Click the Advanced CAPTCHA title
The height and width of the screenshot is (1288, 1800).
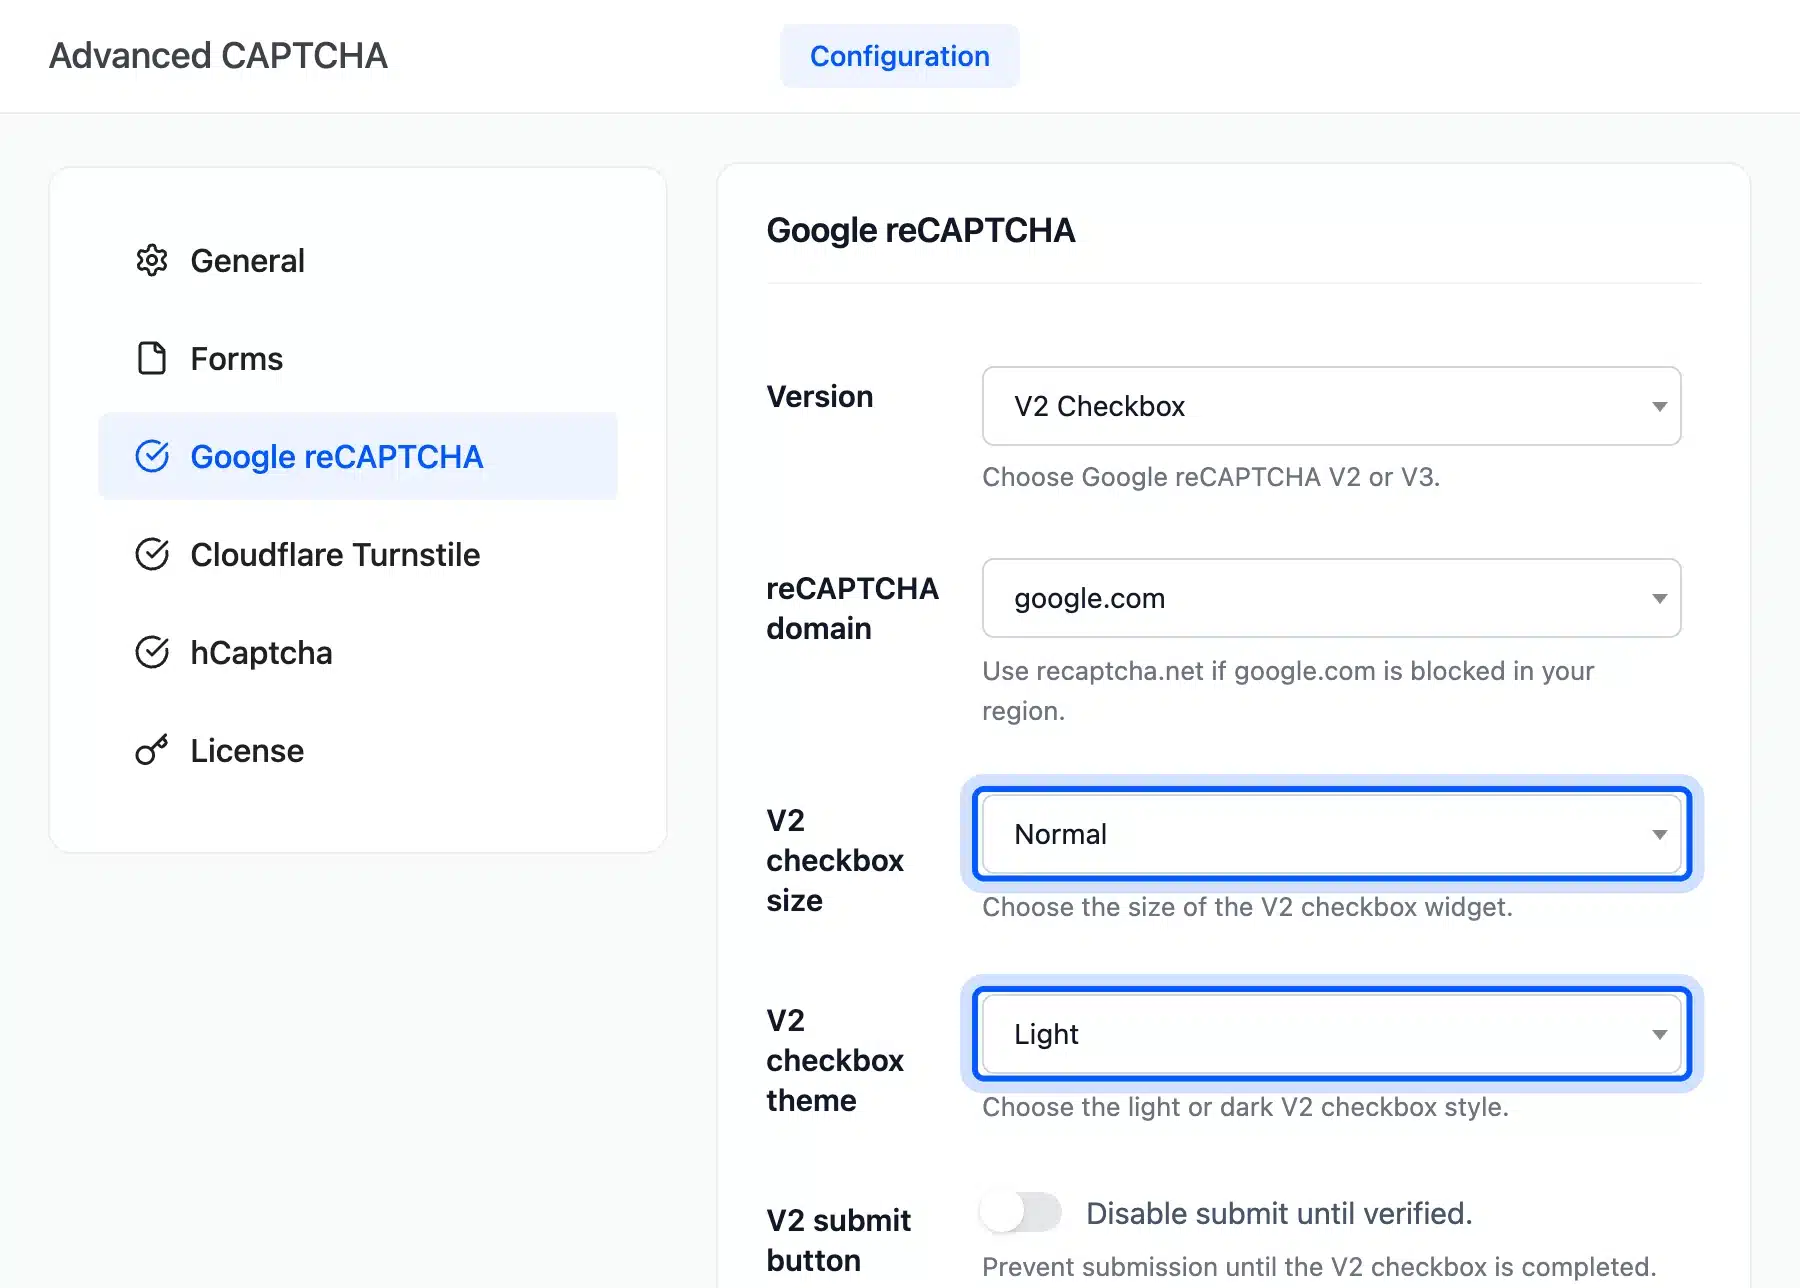click(x=218, y=56)
